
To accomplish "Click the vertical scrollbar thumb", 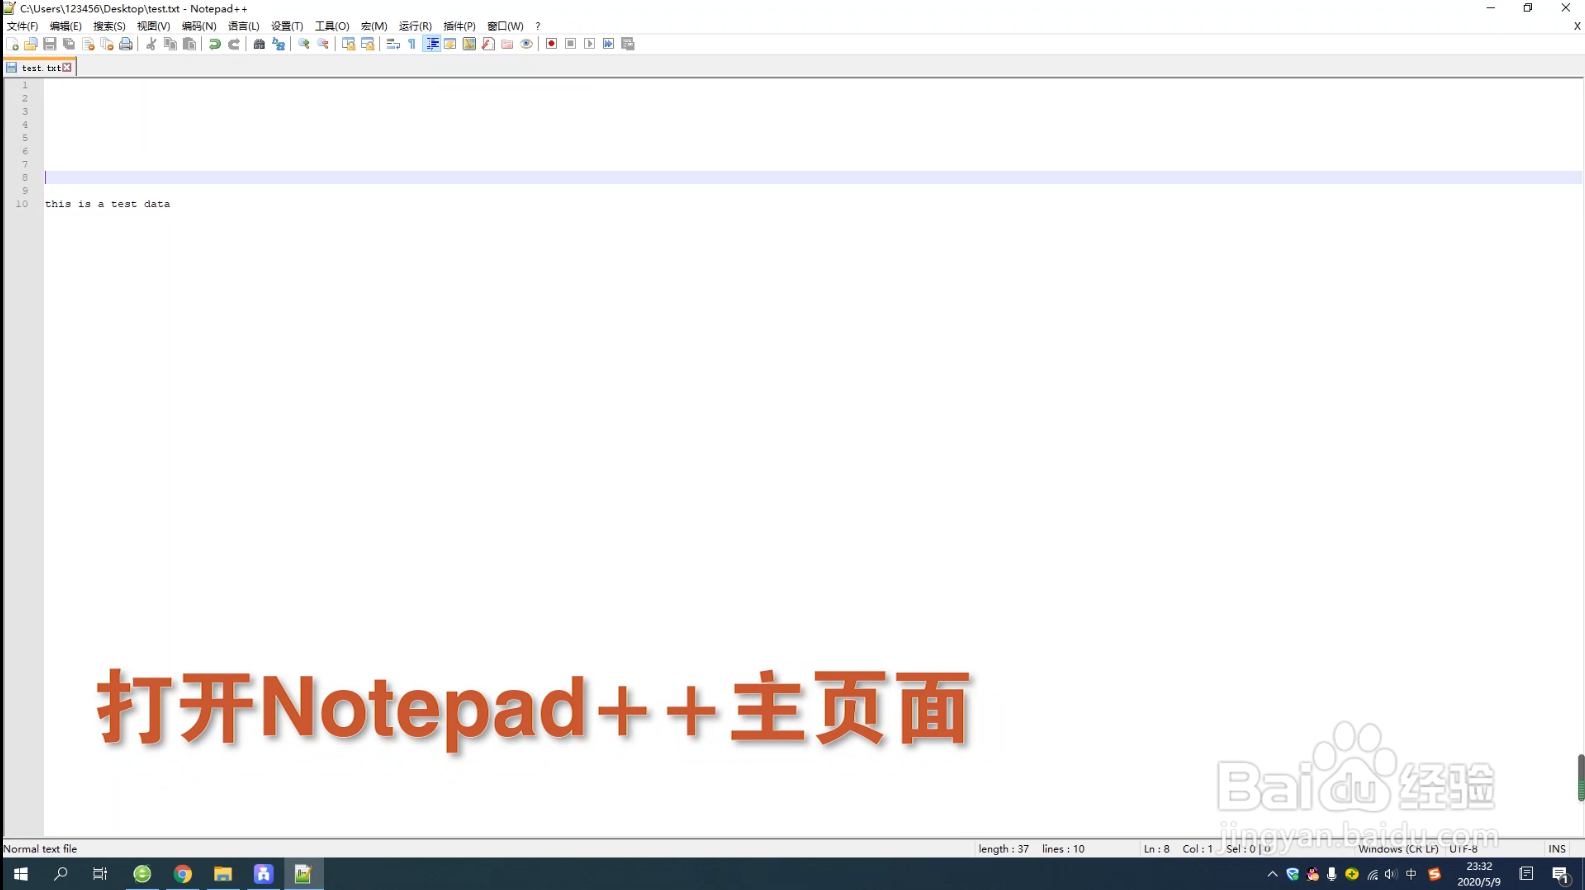I will tap(1581, 777).
